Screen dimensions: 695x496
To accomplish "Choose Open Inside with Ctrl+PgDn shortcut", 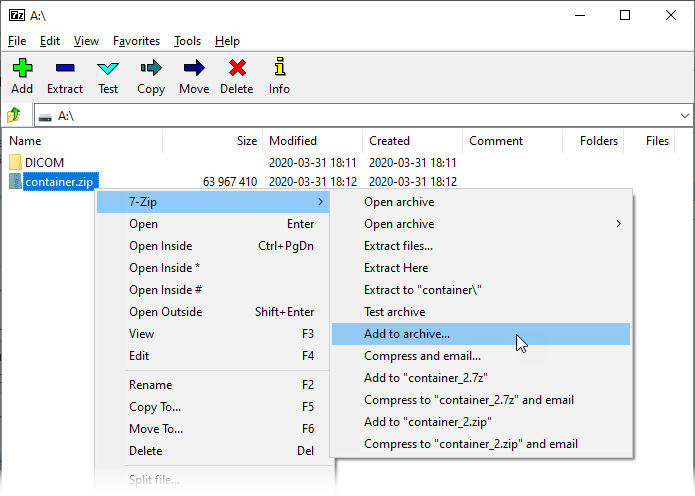I will pos(213,246).
